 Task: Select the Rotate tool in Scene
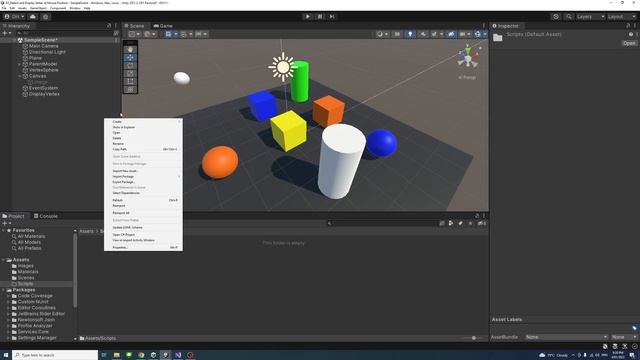coord(130,66)
